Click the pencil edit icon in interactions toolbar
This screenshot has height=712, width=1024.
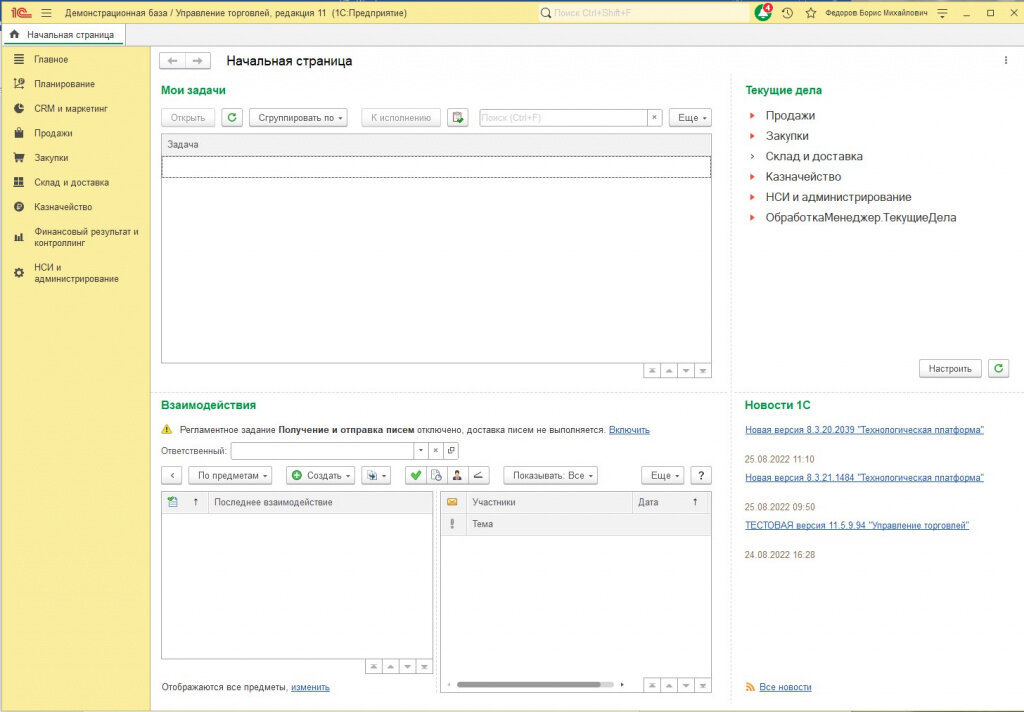(478, 476)
